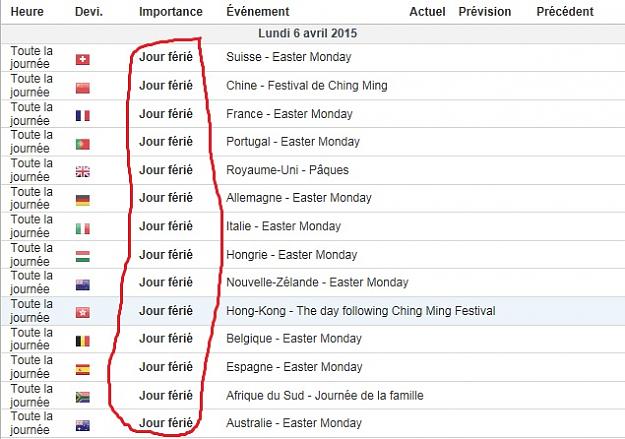Click the Précédent column header
Viewport: 625px width, 439px height.
point(565,12)
